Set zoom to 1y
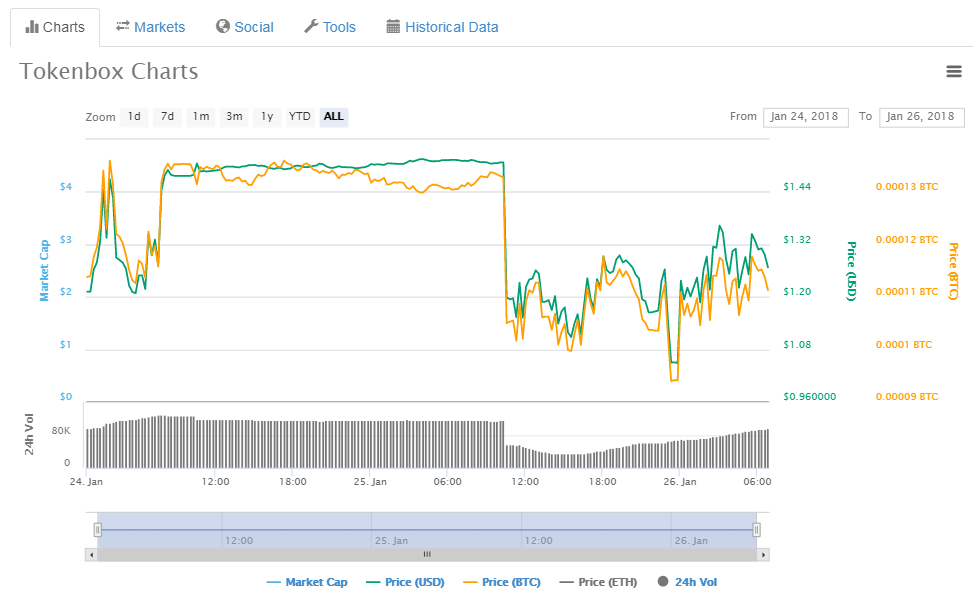The image size is (980, 596). (x=268, y=117)
